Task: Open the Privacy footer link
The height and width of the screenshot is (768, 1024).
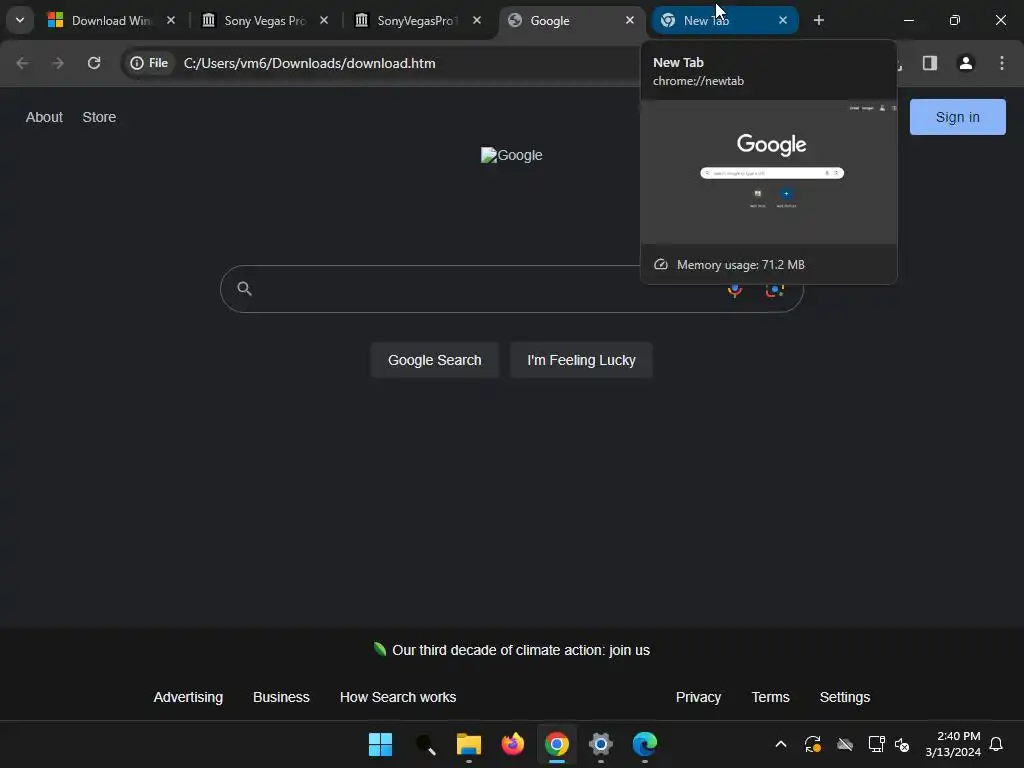Action: coord(698,697)
